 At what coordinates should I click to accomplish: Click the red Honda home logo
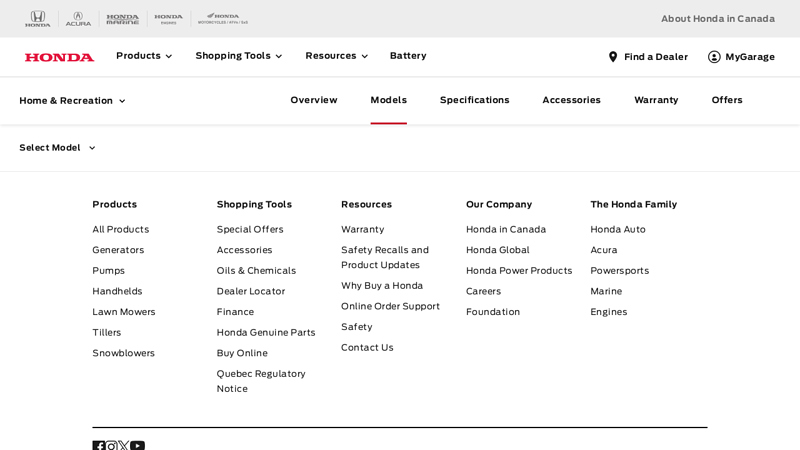coord(59,57)
